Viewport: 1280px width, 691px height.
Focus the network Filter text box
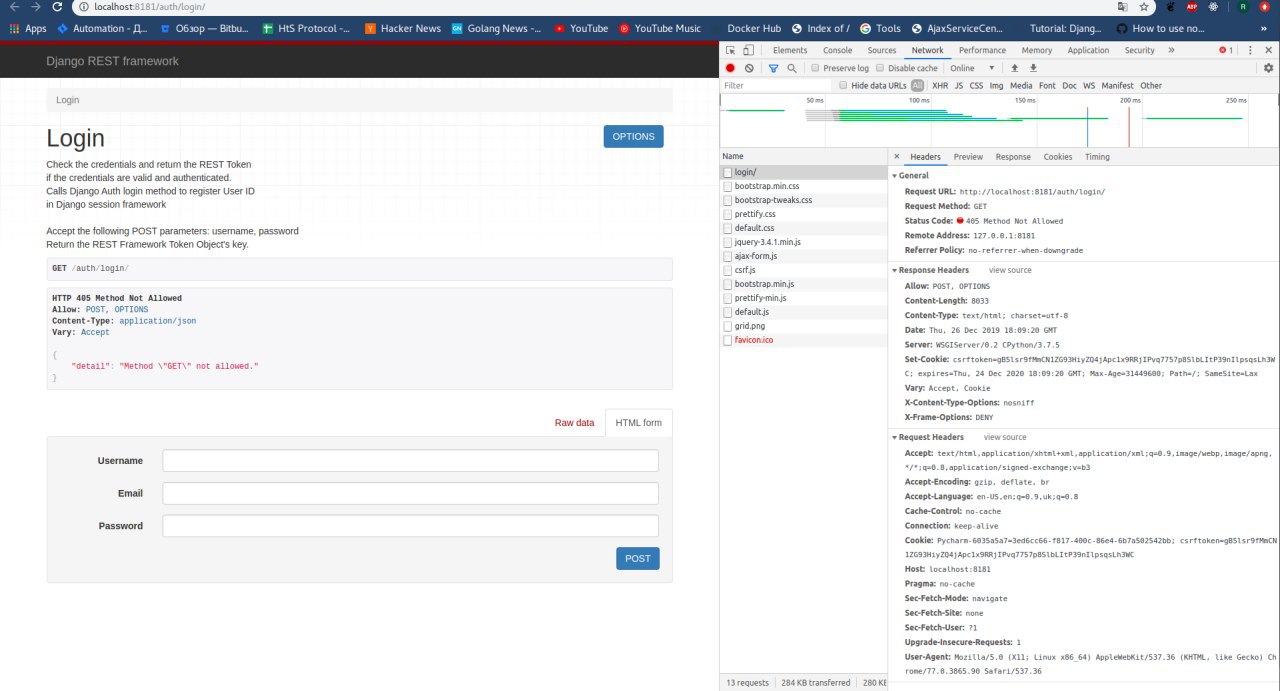coord(778,86)
